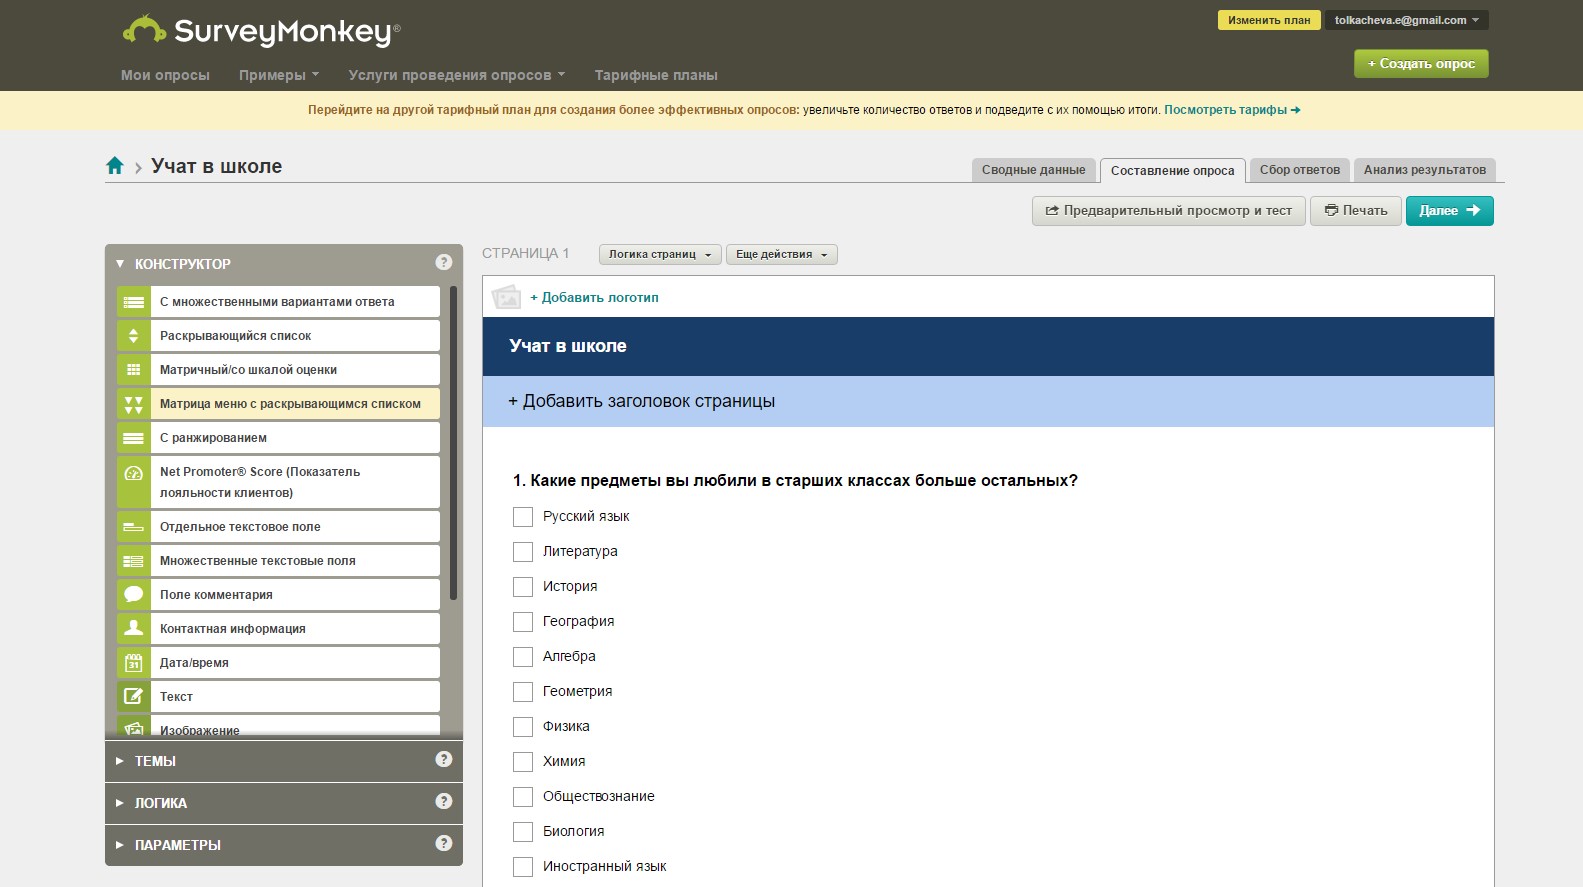The width and height of the screenshot is (1583, 887).
Task: Open help for the Конструктор panel
Action: click(x=444, y=262)
